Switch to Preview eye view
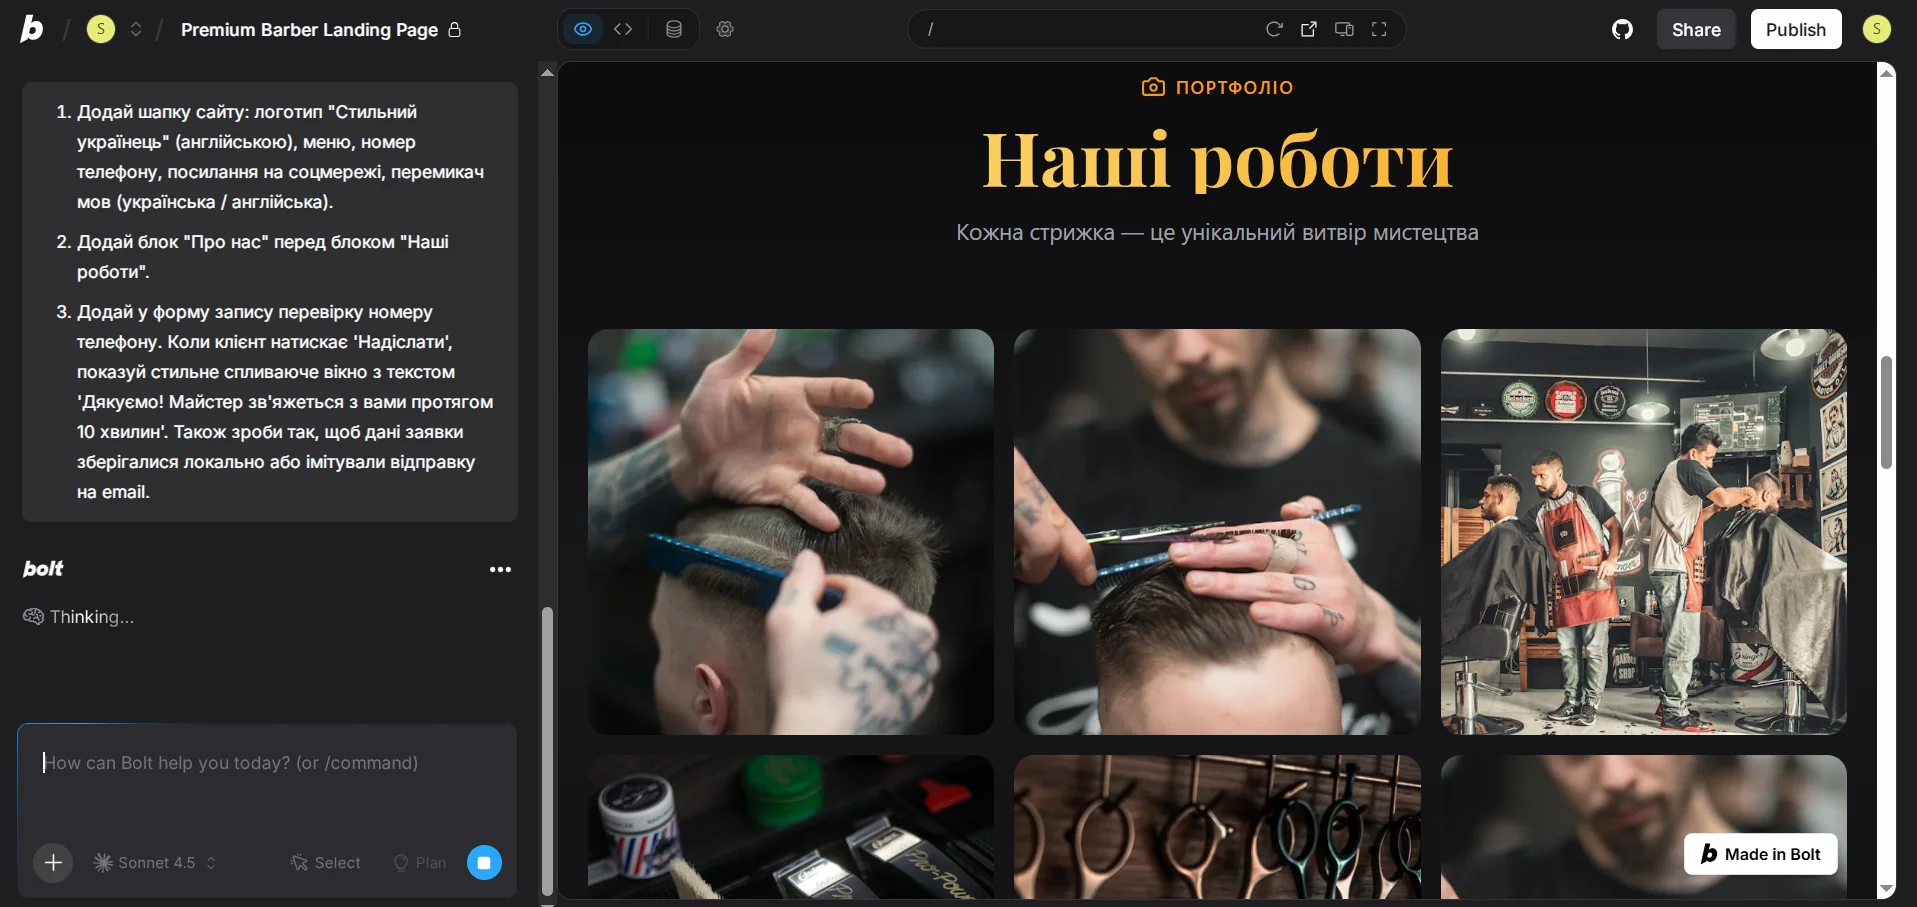The image size is (1917, 907). click(582, 29)
